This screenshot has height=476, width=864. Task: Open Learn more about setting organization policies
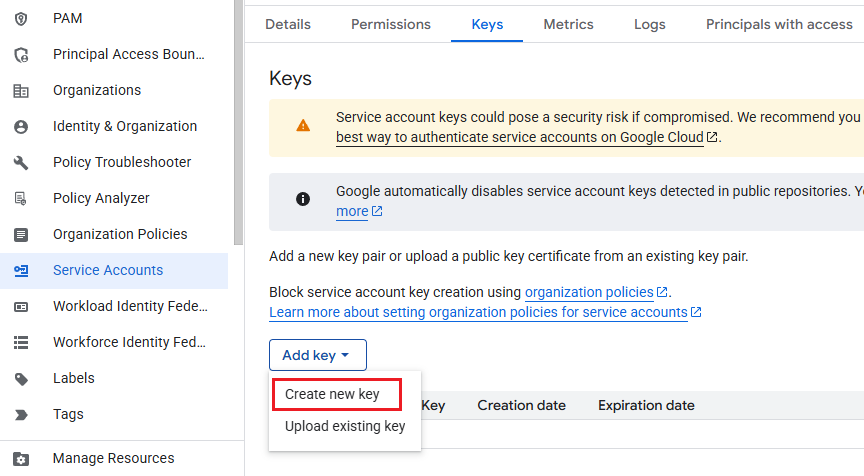(x=478, y=312)
